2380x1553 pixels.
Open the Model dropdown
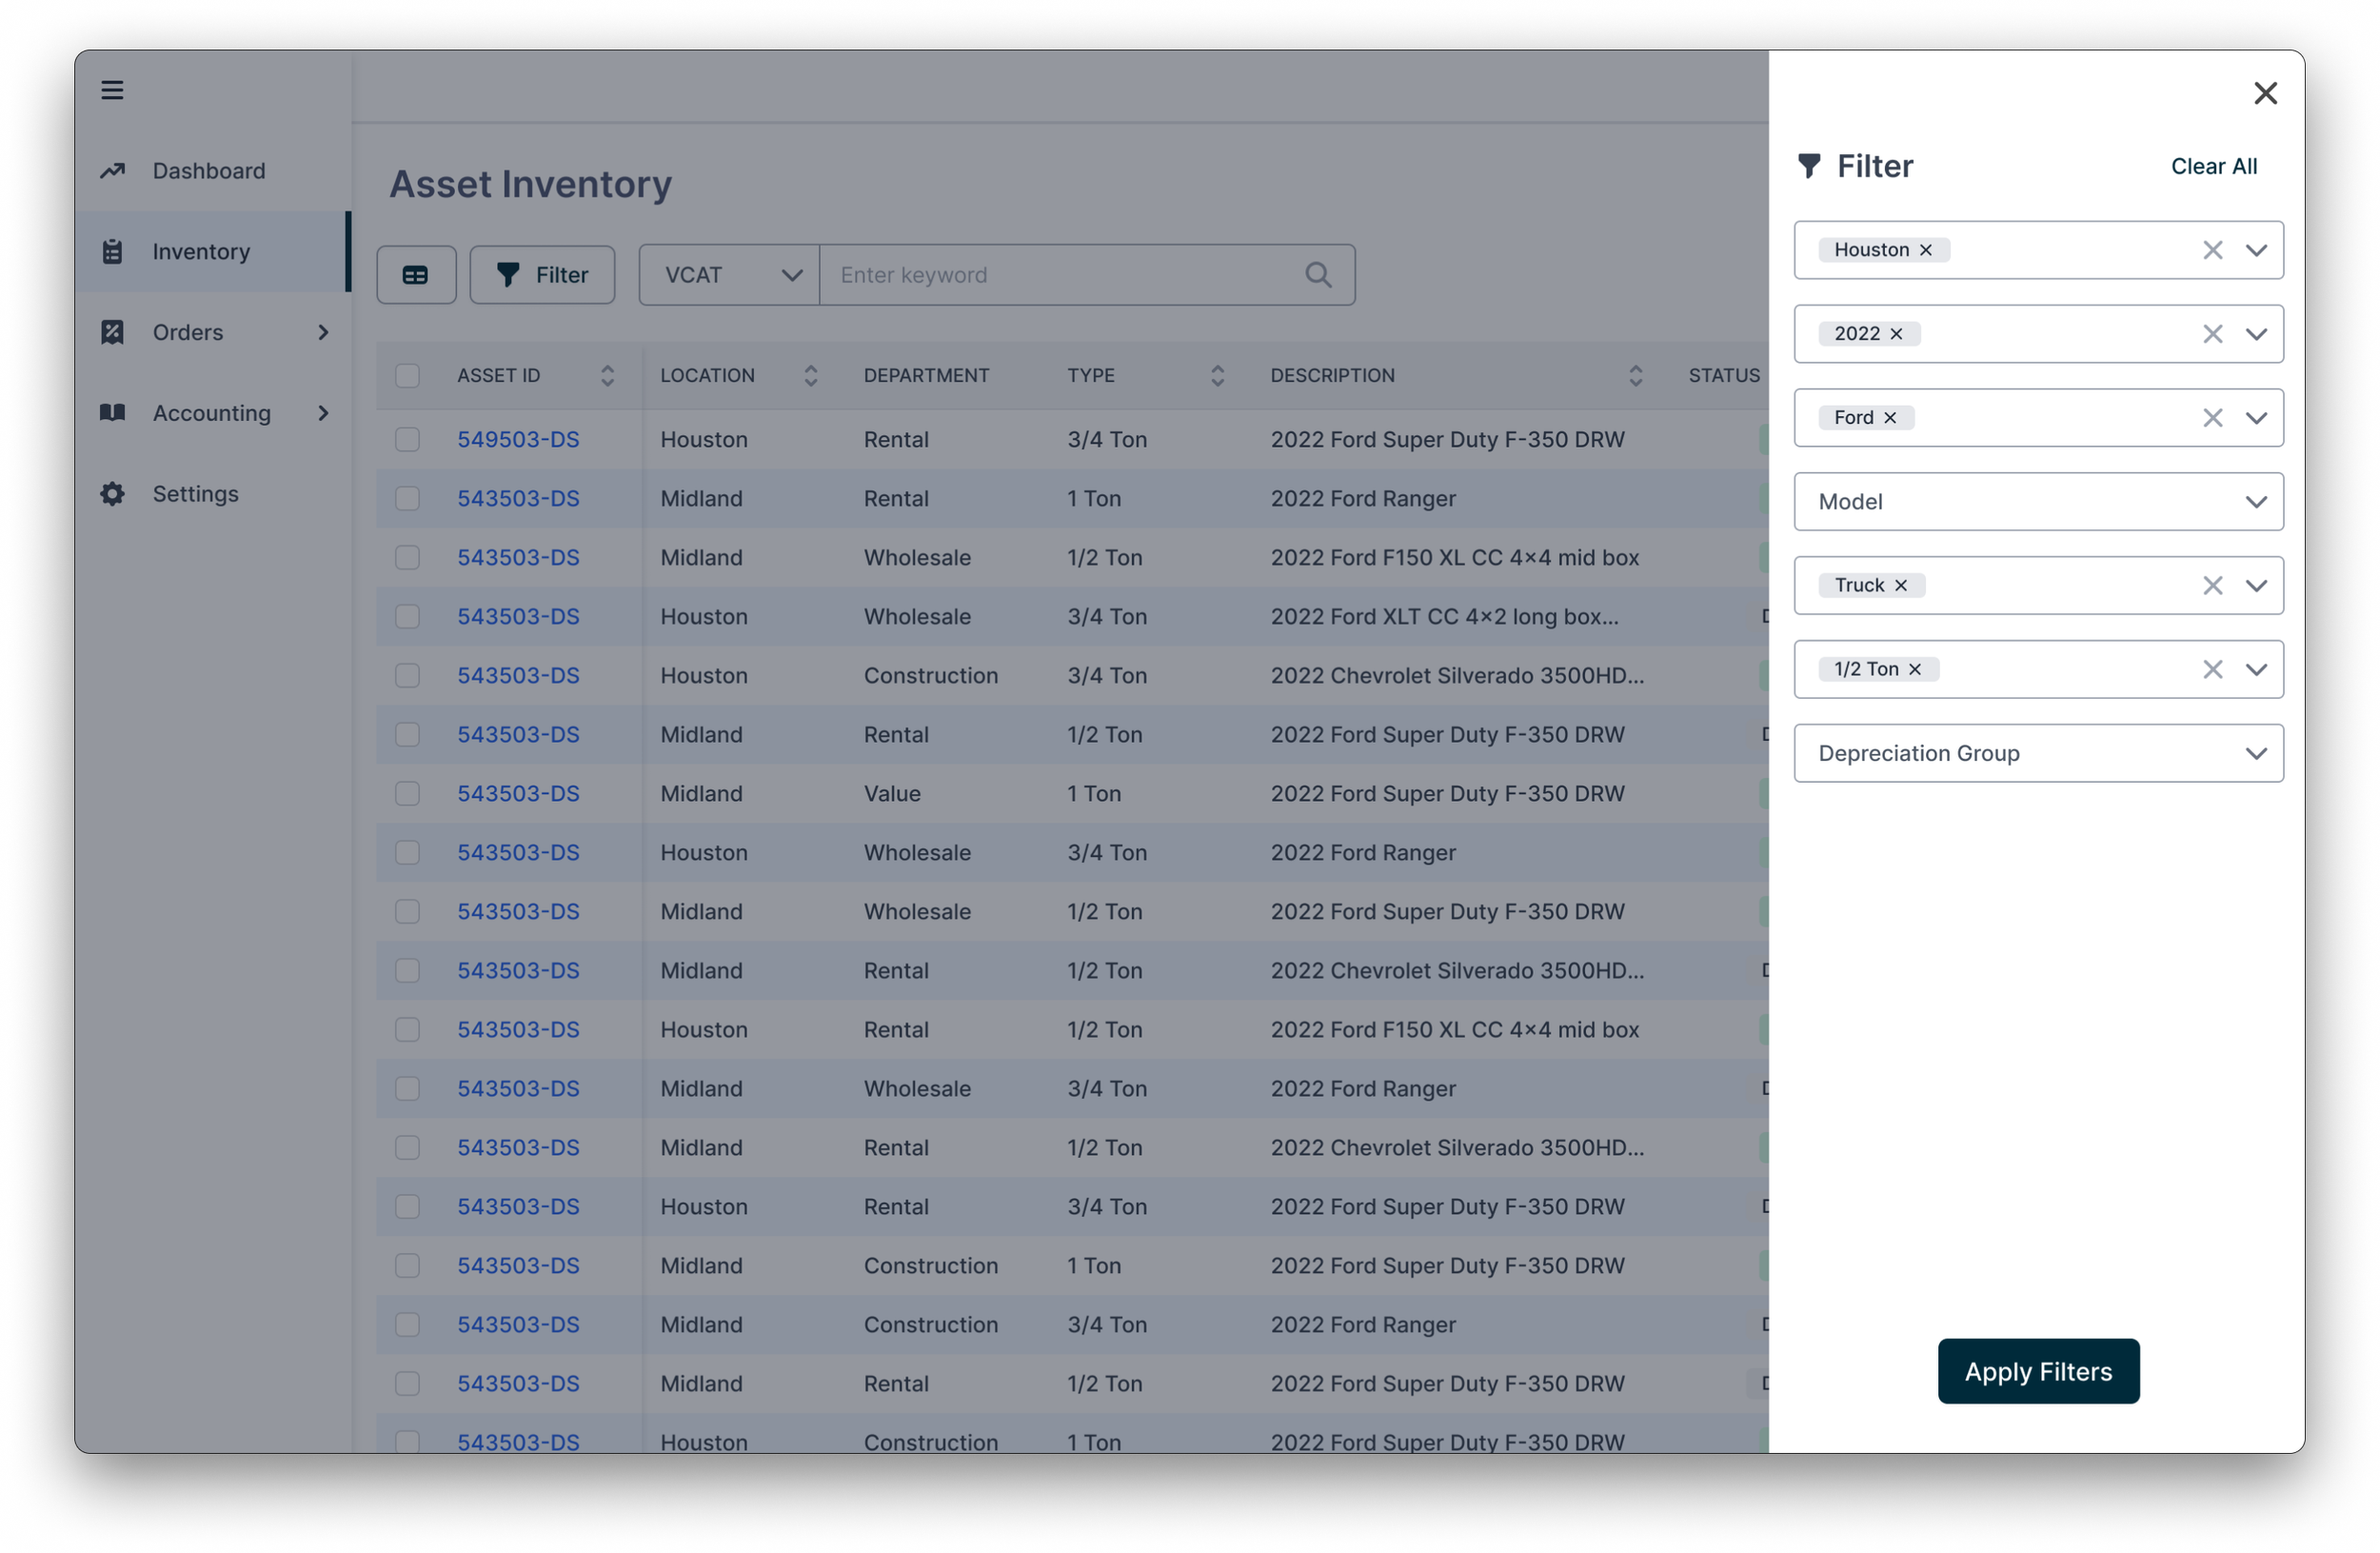(x=2038, y=502)
